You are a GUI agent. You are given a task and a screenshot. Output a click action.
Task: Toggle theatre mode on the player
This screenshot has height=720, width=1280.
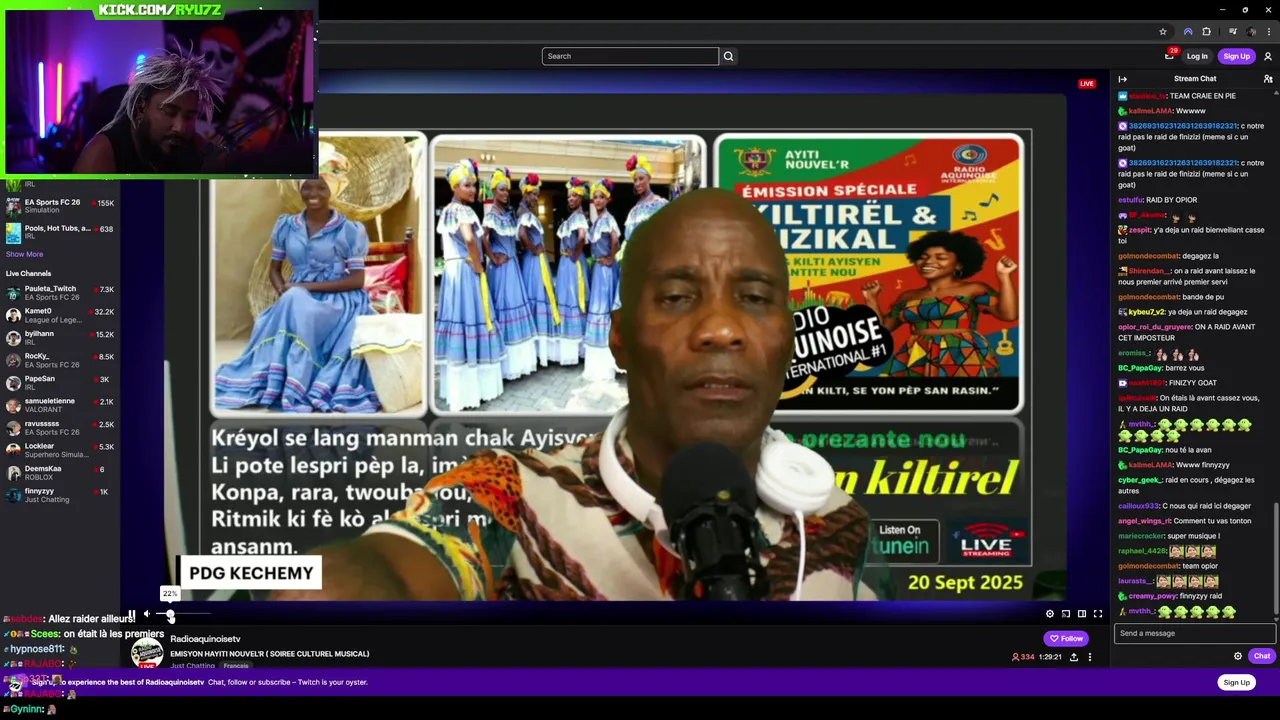1082,614
